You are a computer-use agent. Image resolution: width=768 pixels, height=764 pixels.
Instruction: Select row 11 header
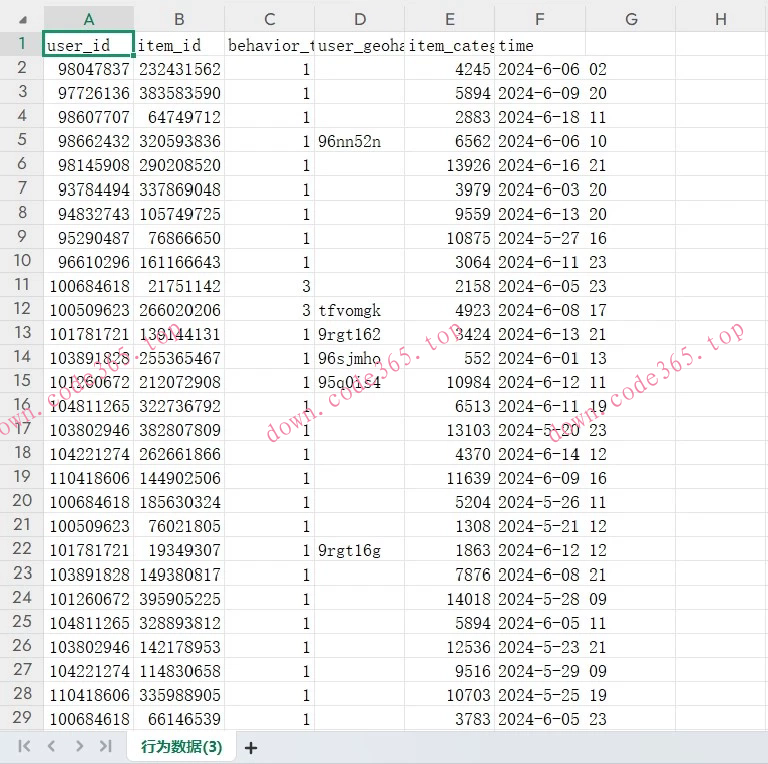(21, 285)
